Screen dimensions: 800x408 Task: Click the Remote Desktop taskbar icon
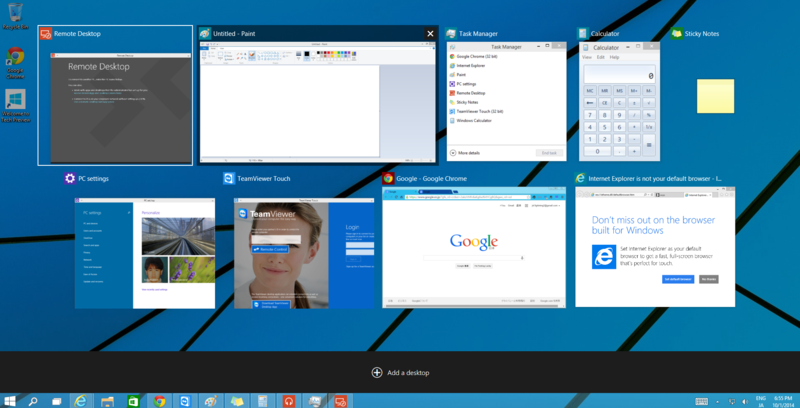point(341,401)
